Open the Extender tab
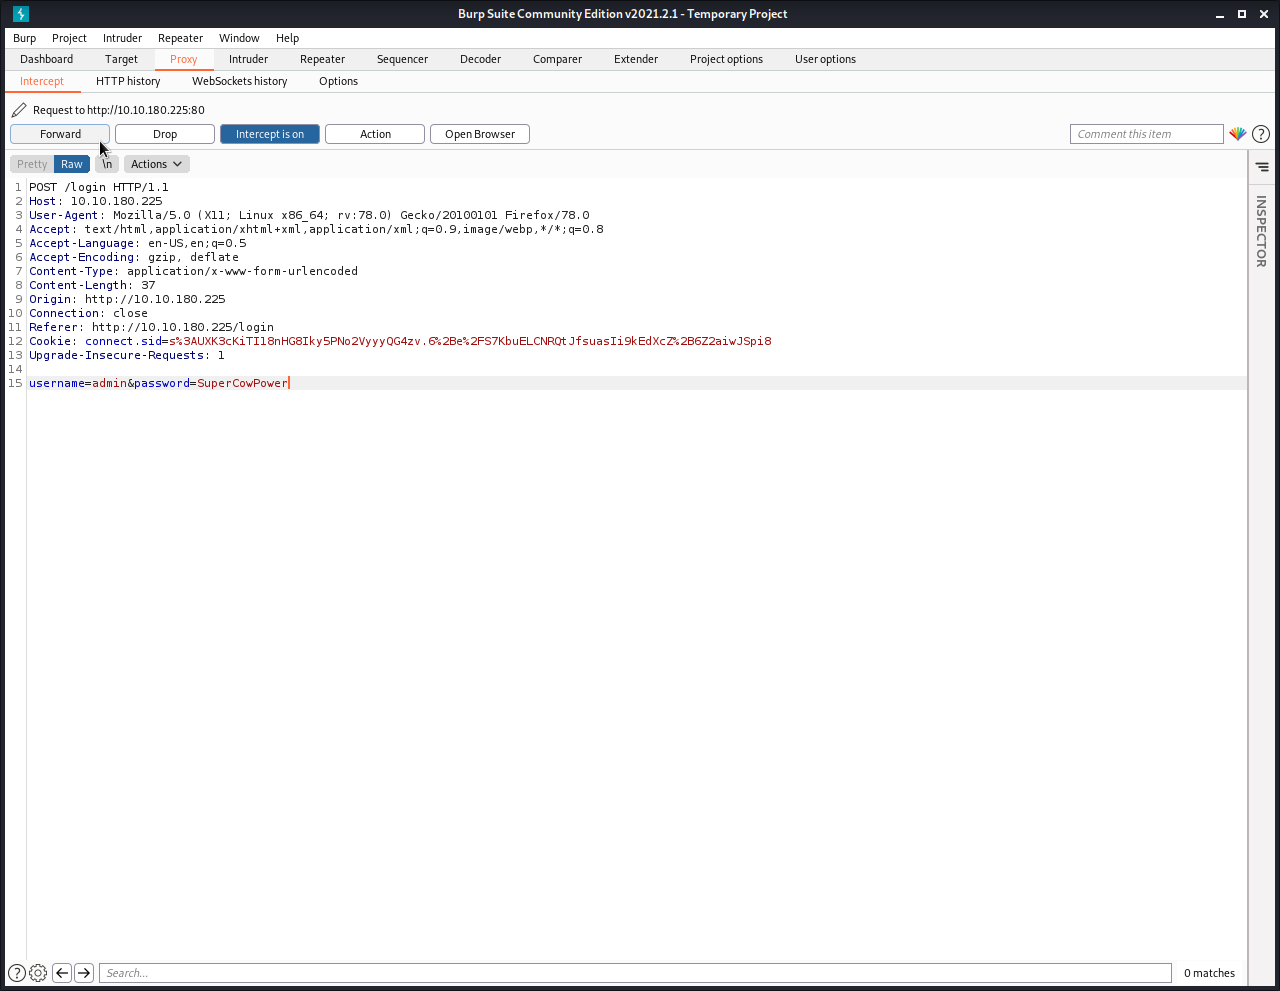 tap(636, 59)
